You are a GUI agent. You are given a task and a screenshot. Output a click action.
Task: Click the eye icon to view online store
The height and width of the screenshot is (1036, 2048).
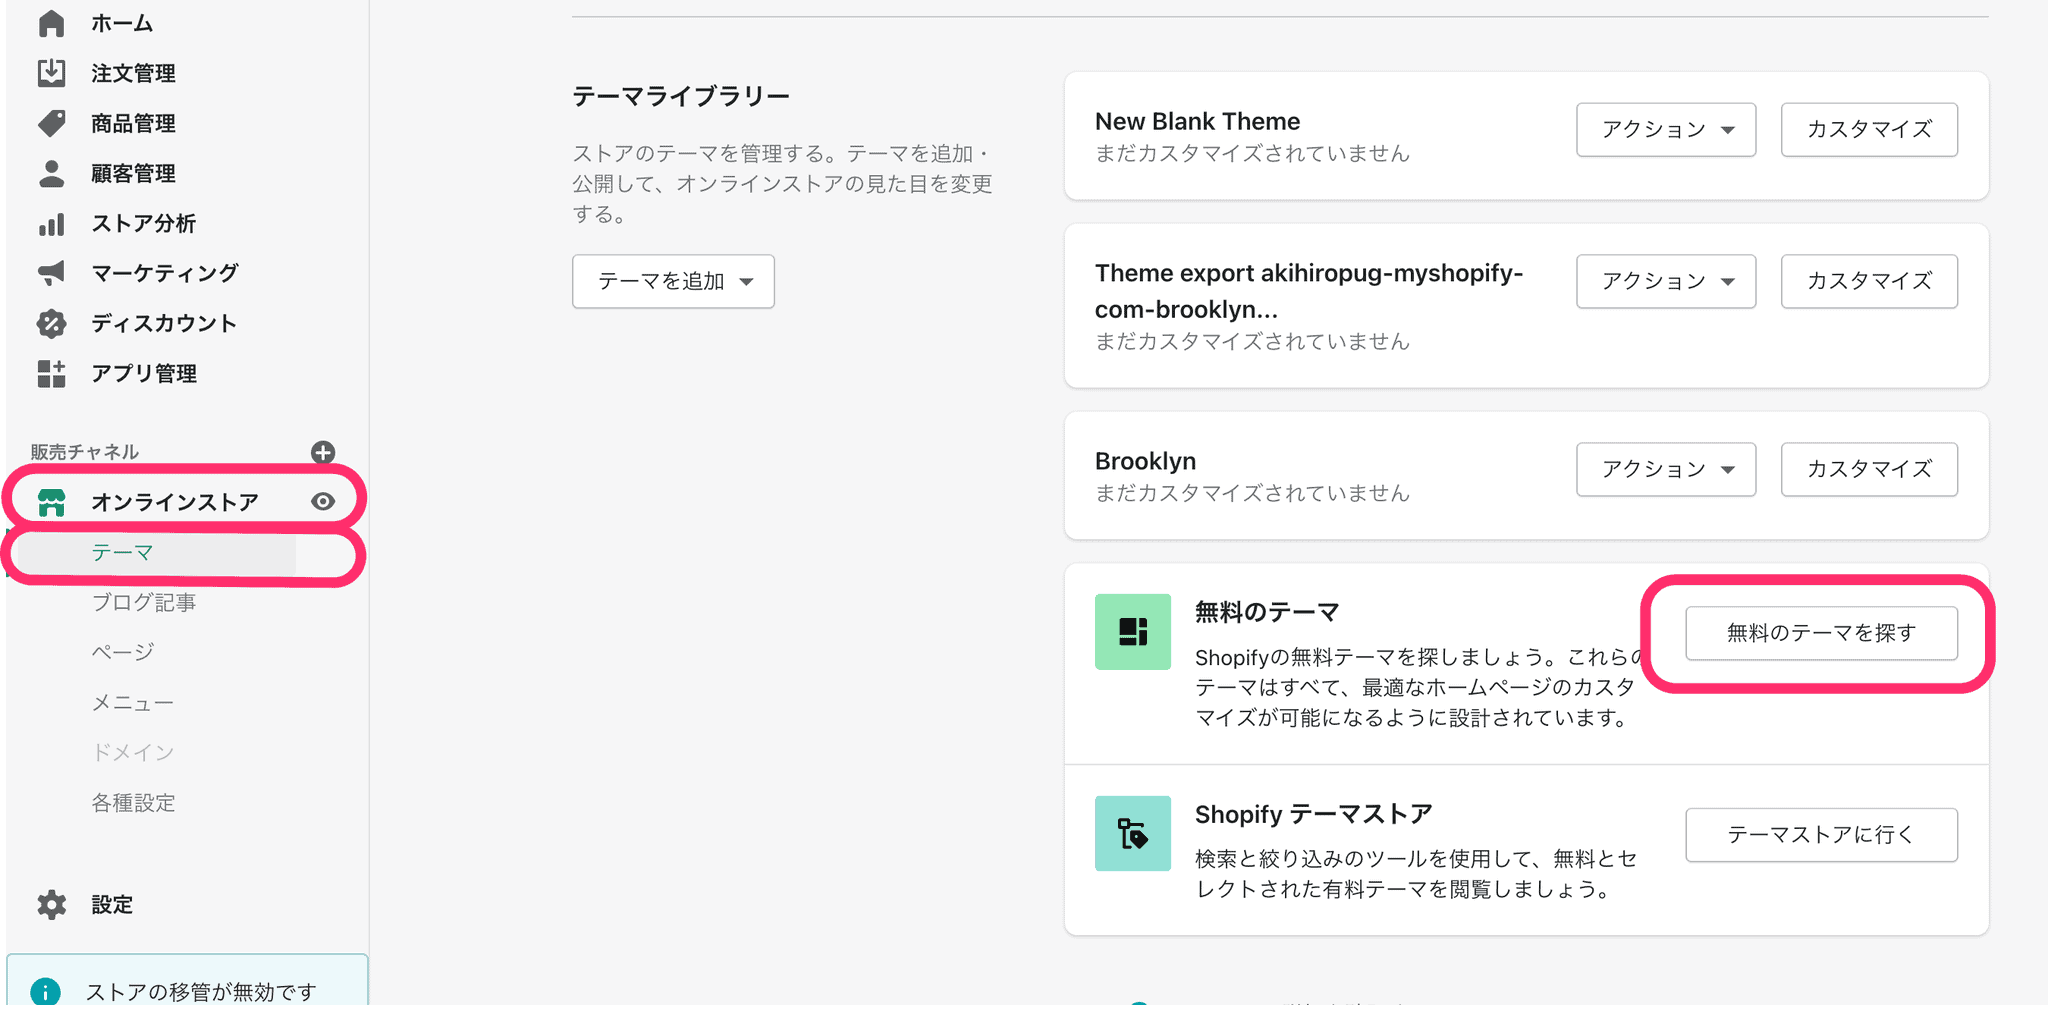tap(322, 501)
